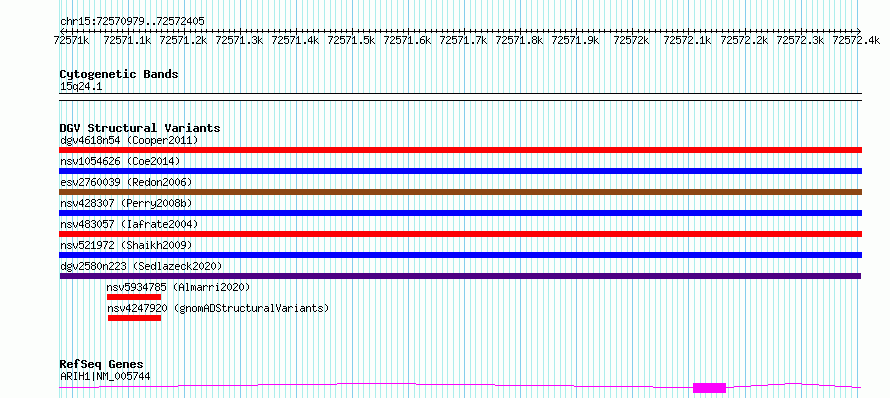The image size is (890, 398).
Task: Click the 72572.1k ruler label
Action: click(687, 40)
